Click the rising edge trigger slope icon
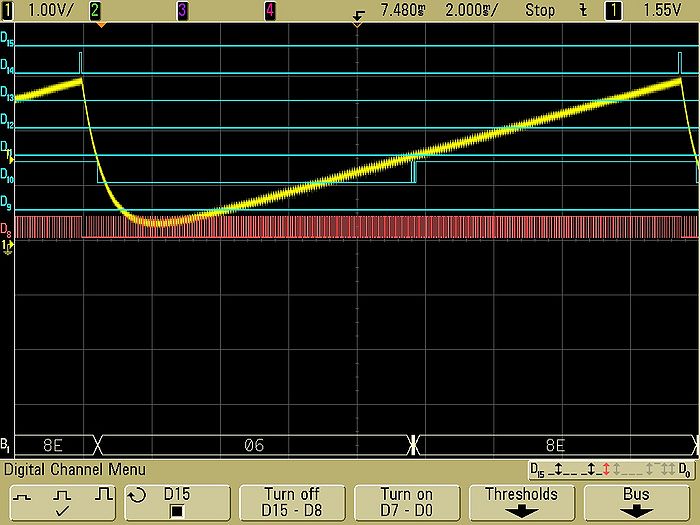 pyautogui.click(x=580, y=9)
